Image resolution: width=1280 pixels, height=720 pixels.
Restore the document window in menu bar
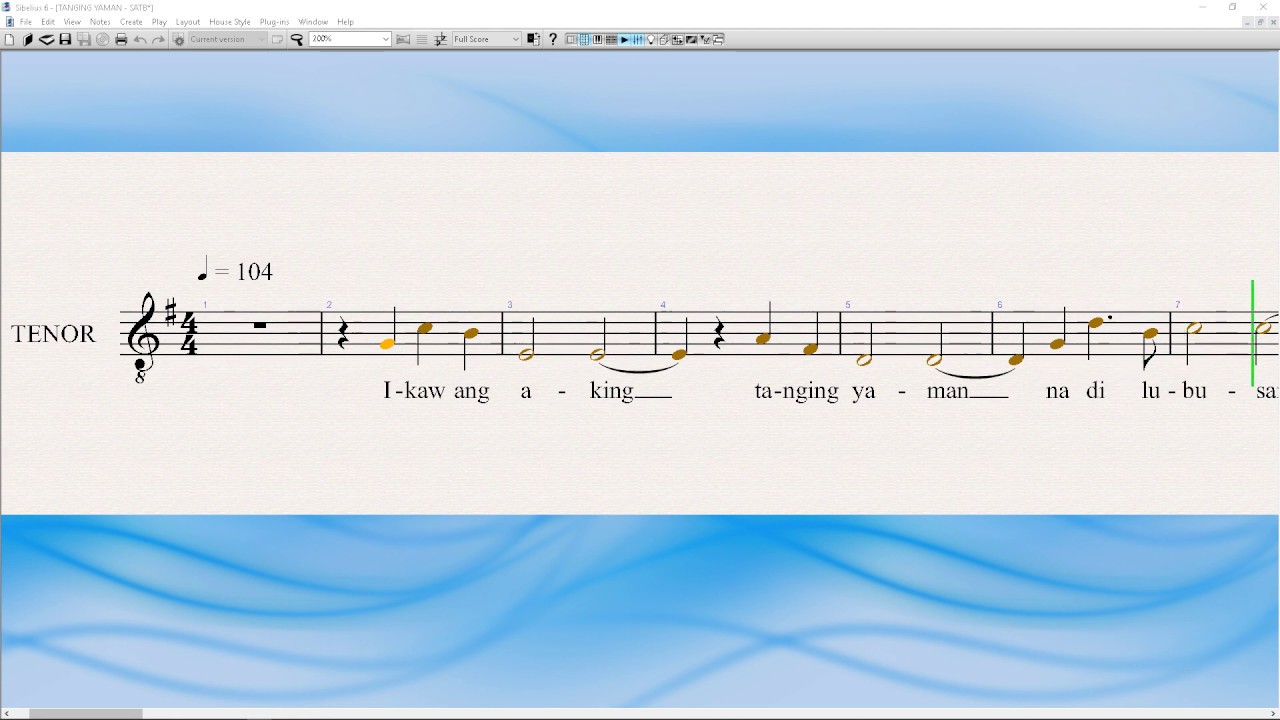coord(1260,22)
